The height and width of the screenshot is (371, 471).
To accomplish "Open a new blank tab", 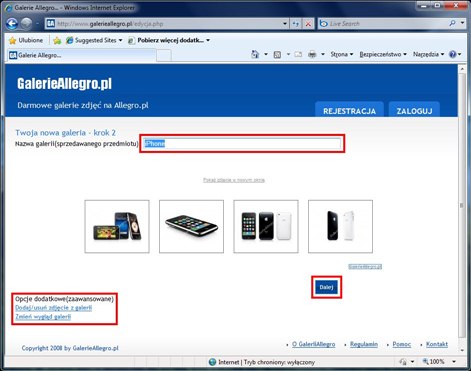I will point(164,56).
